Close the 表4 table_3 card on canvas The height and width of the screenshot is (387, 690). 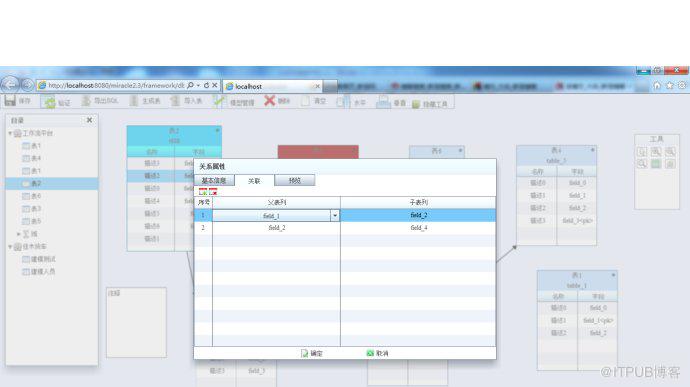pyautogui.click(x=592, y=150)
